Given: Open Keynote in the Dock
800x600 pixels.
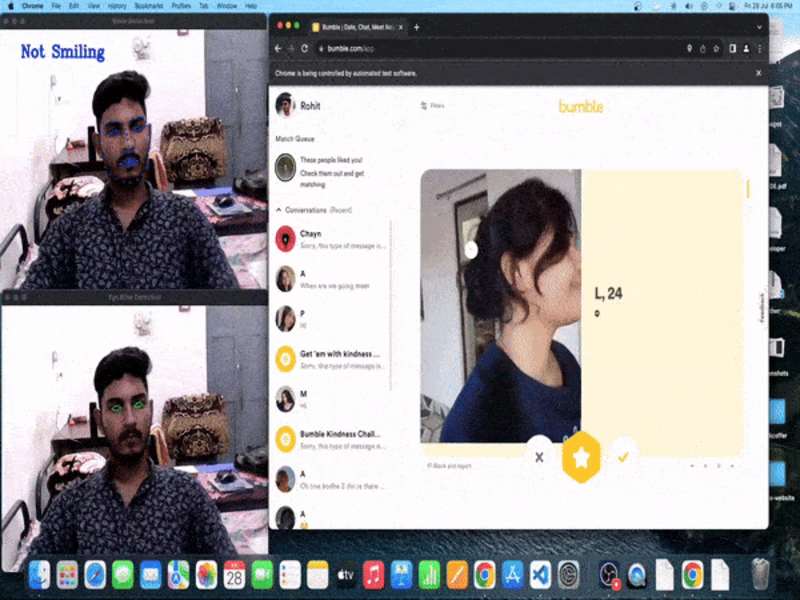Looking at the screenshot, I should click(x=402, y=574).
